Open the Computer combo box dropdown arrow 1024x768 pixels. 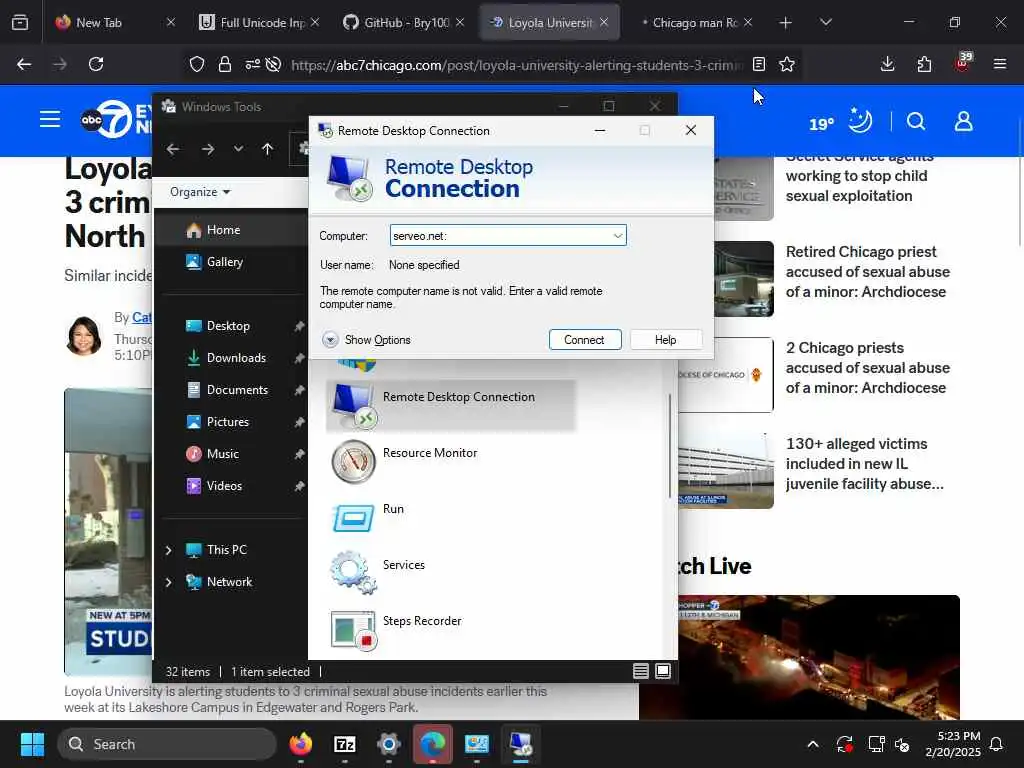pyautogui.click(x=617, y=236)
